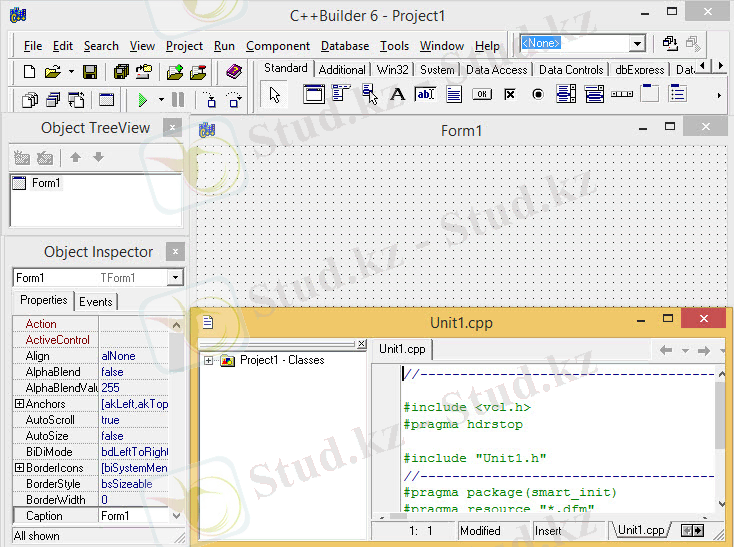Select the arrow pointer tool in palette
The height and width of the screenshot is (547, 734).
click(276, 95)
